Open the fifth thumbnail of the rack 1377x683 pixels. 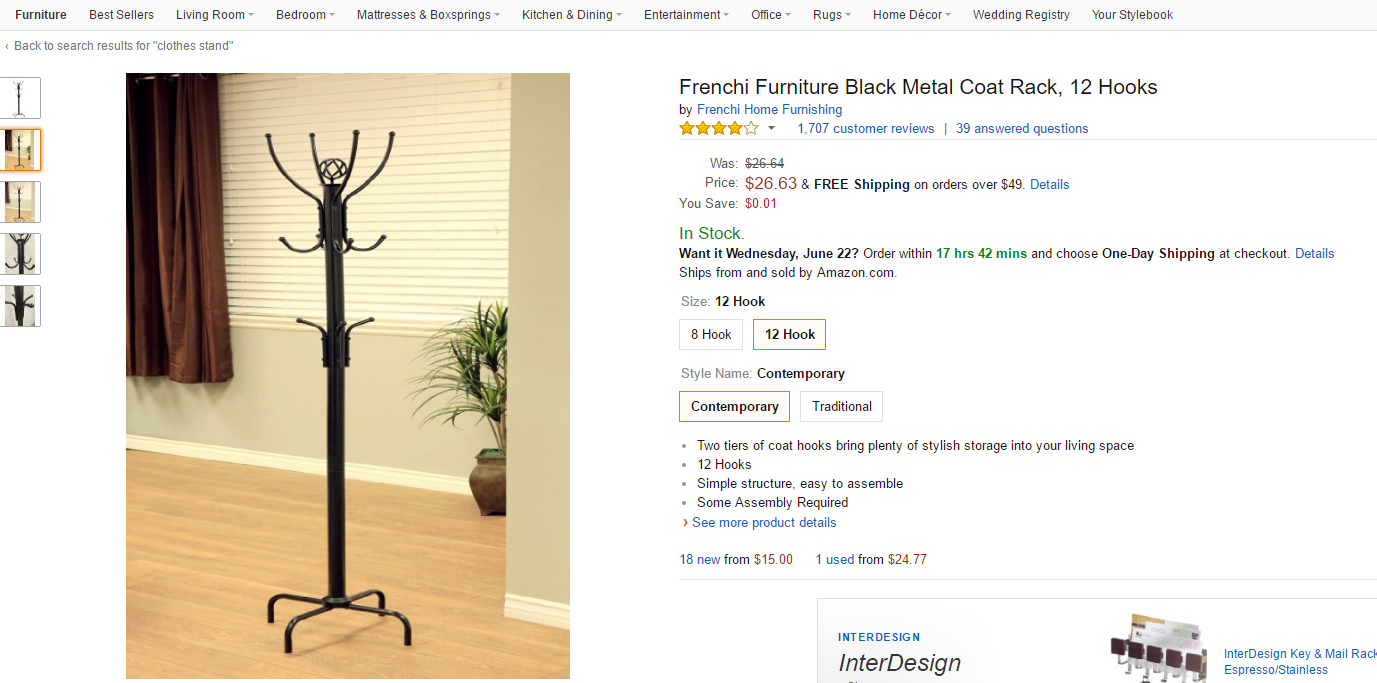tap(19, 306)
